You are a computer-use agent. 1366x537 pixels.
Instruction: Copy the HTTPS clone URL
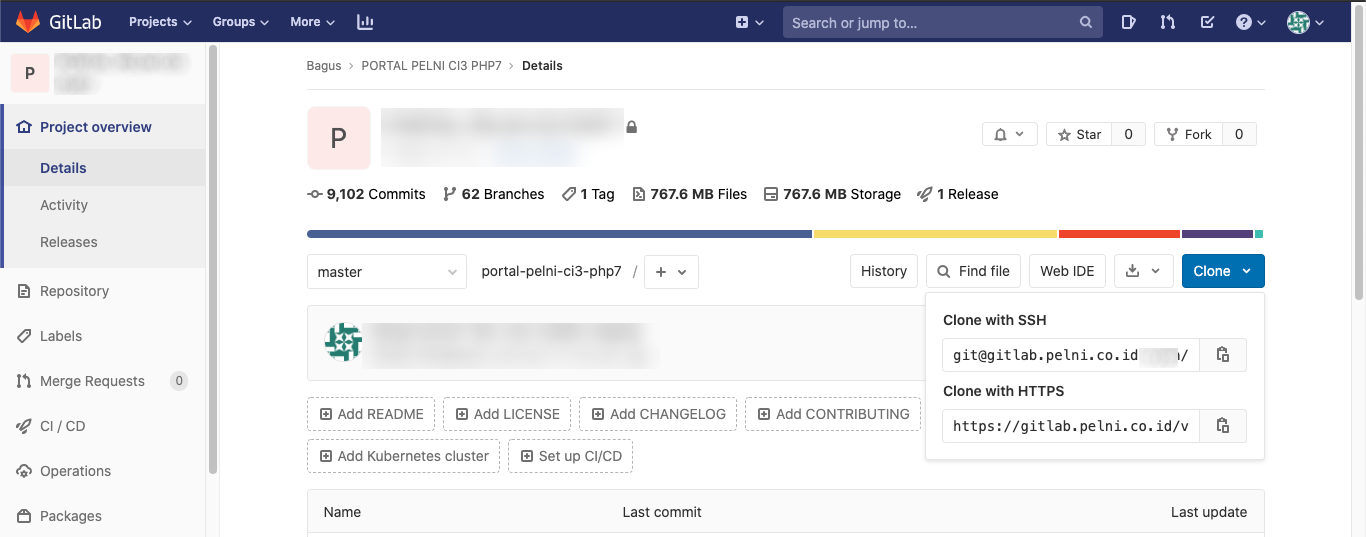coord(1222,426)
